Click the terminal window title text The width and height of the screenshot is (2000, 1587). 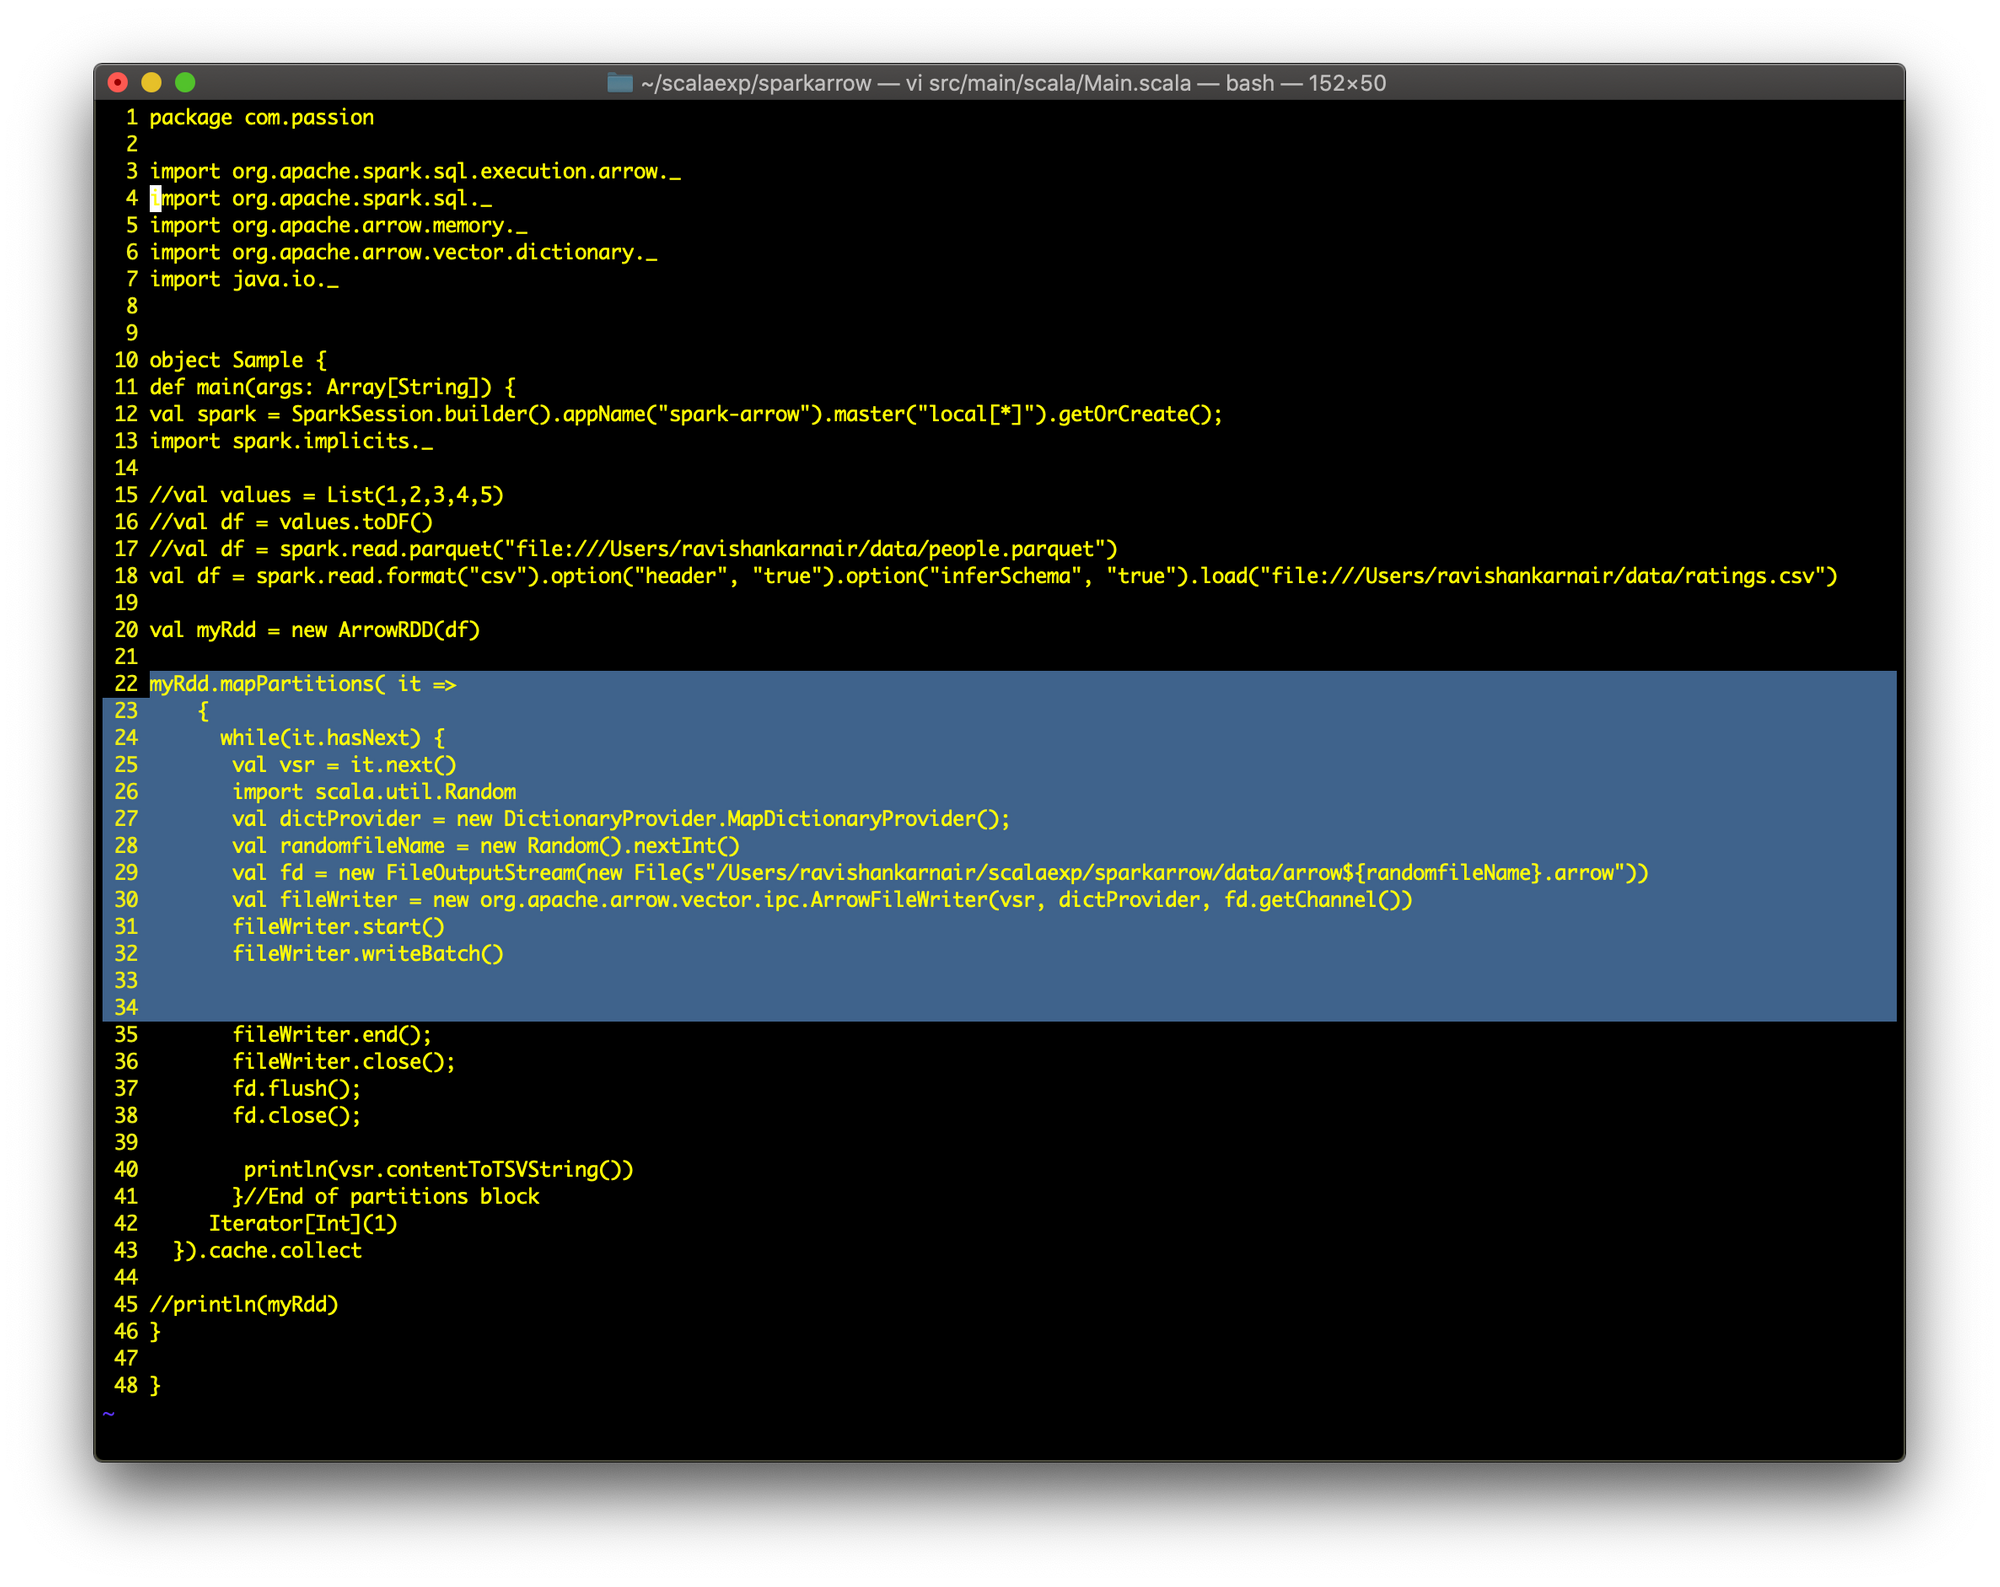point(1012,83)
